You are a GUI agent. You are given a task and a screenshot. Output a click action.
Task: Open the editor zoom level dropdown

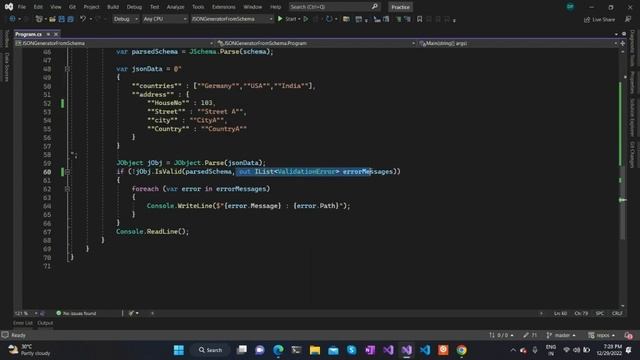click(26, 313)
